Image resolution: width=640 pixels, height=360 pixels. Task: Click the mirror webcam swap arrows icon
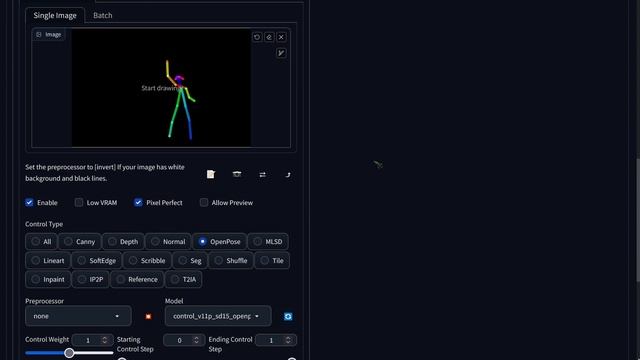pos(262,174)
